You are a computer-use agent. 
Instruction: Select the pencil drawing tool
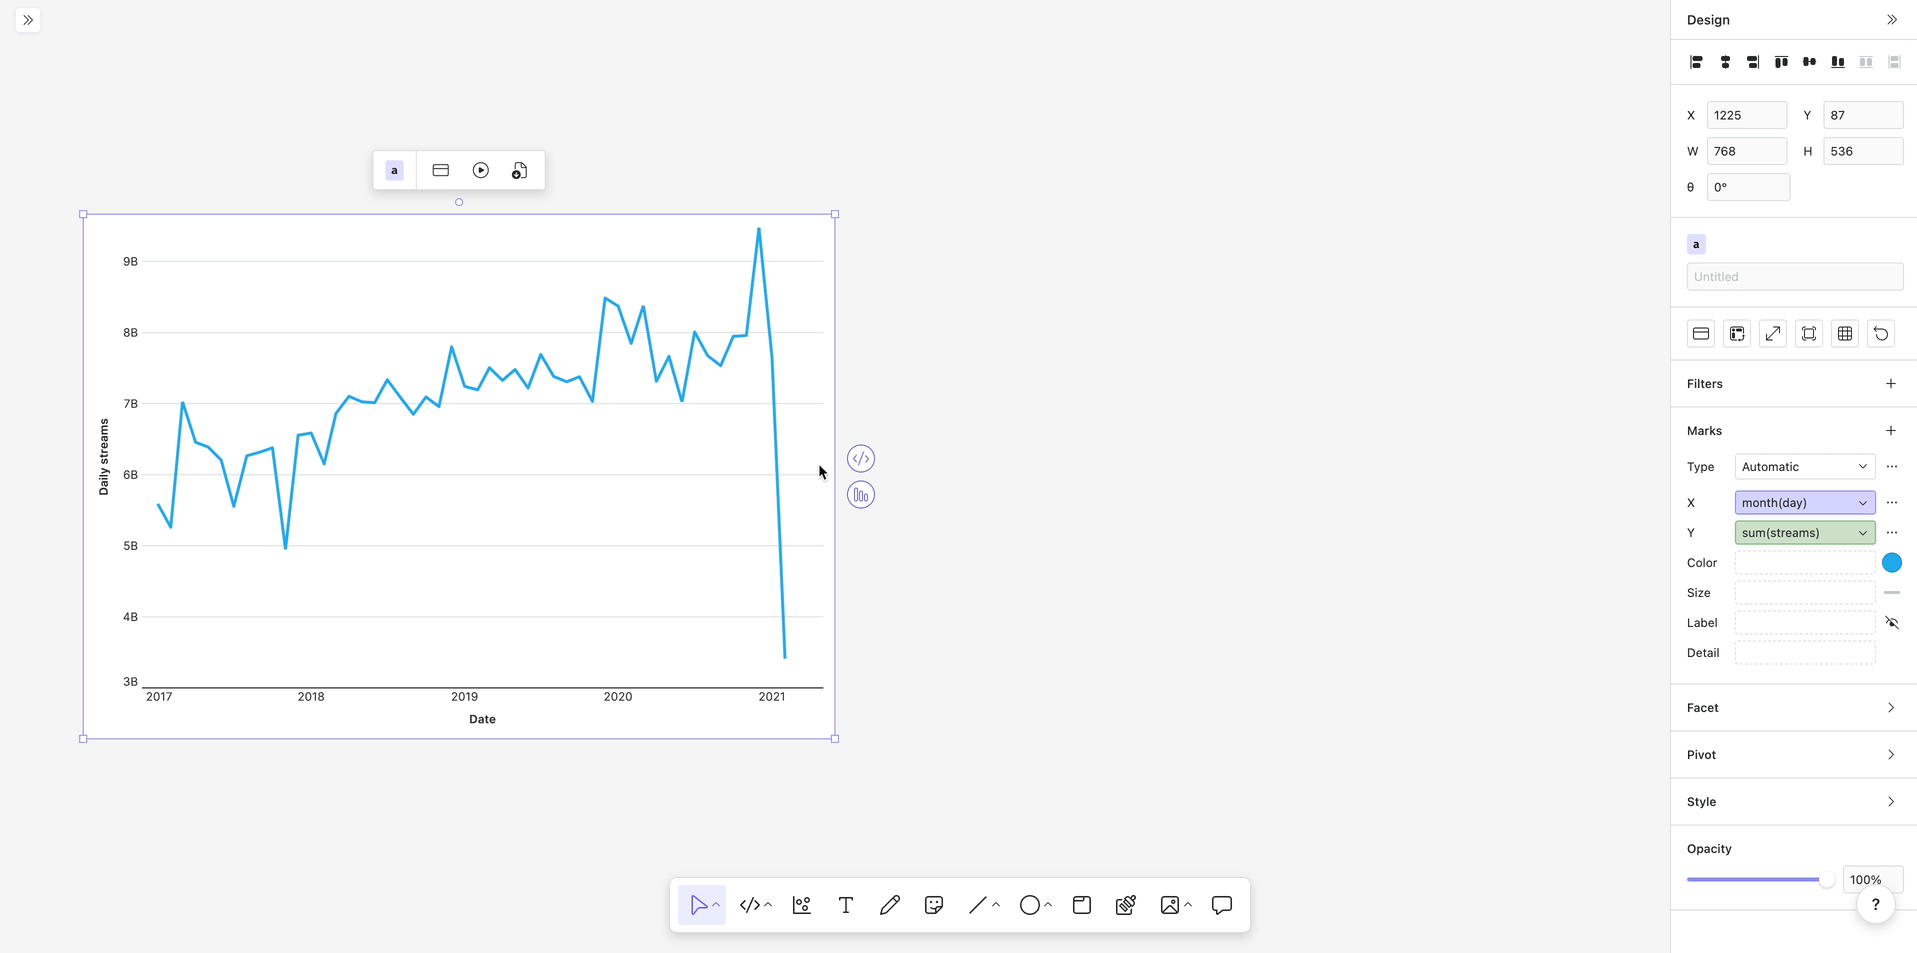click(890, 906)
